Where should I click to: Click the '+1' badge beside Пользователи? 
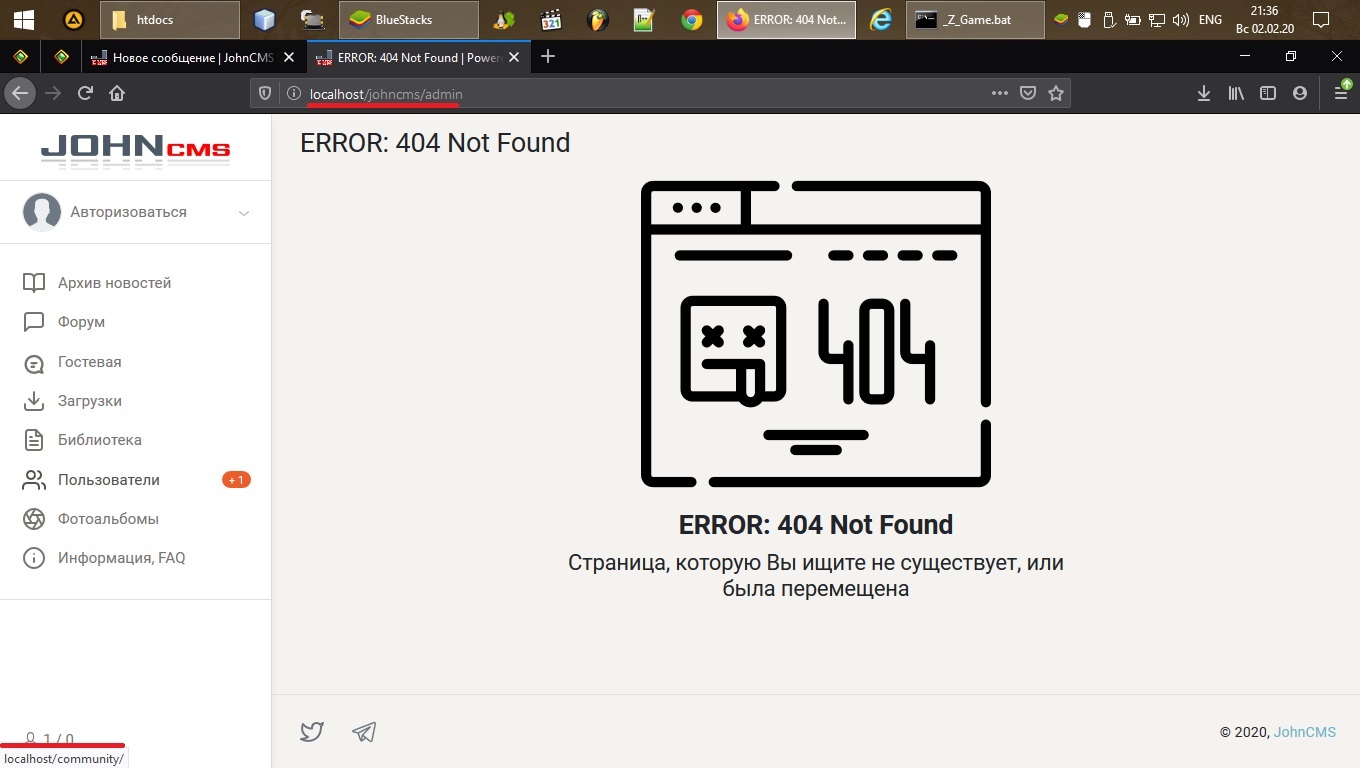(x=236, y=480)
